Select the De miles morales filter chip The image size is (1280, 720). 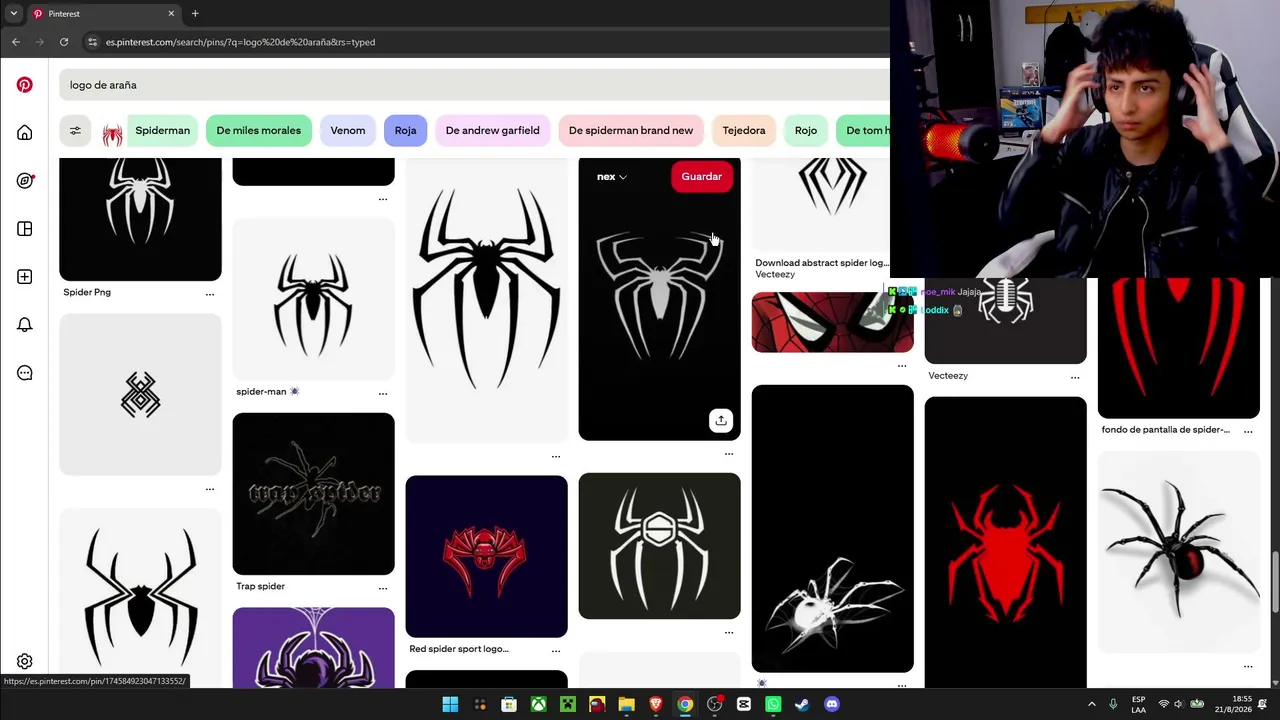coord(259,130)
